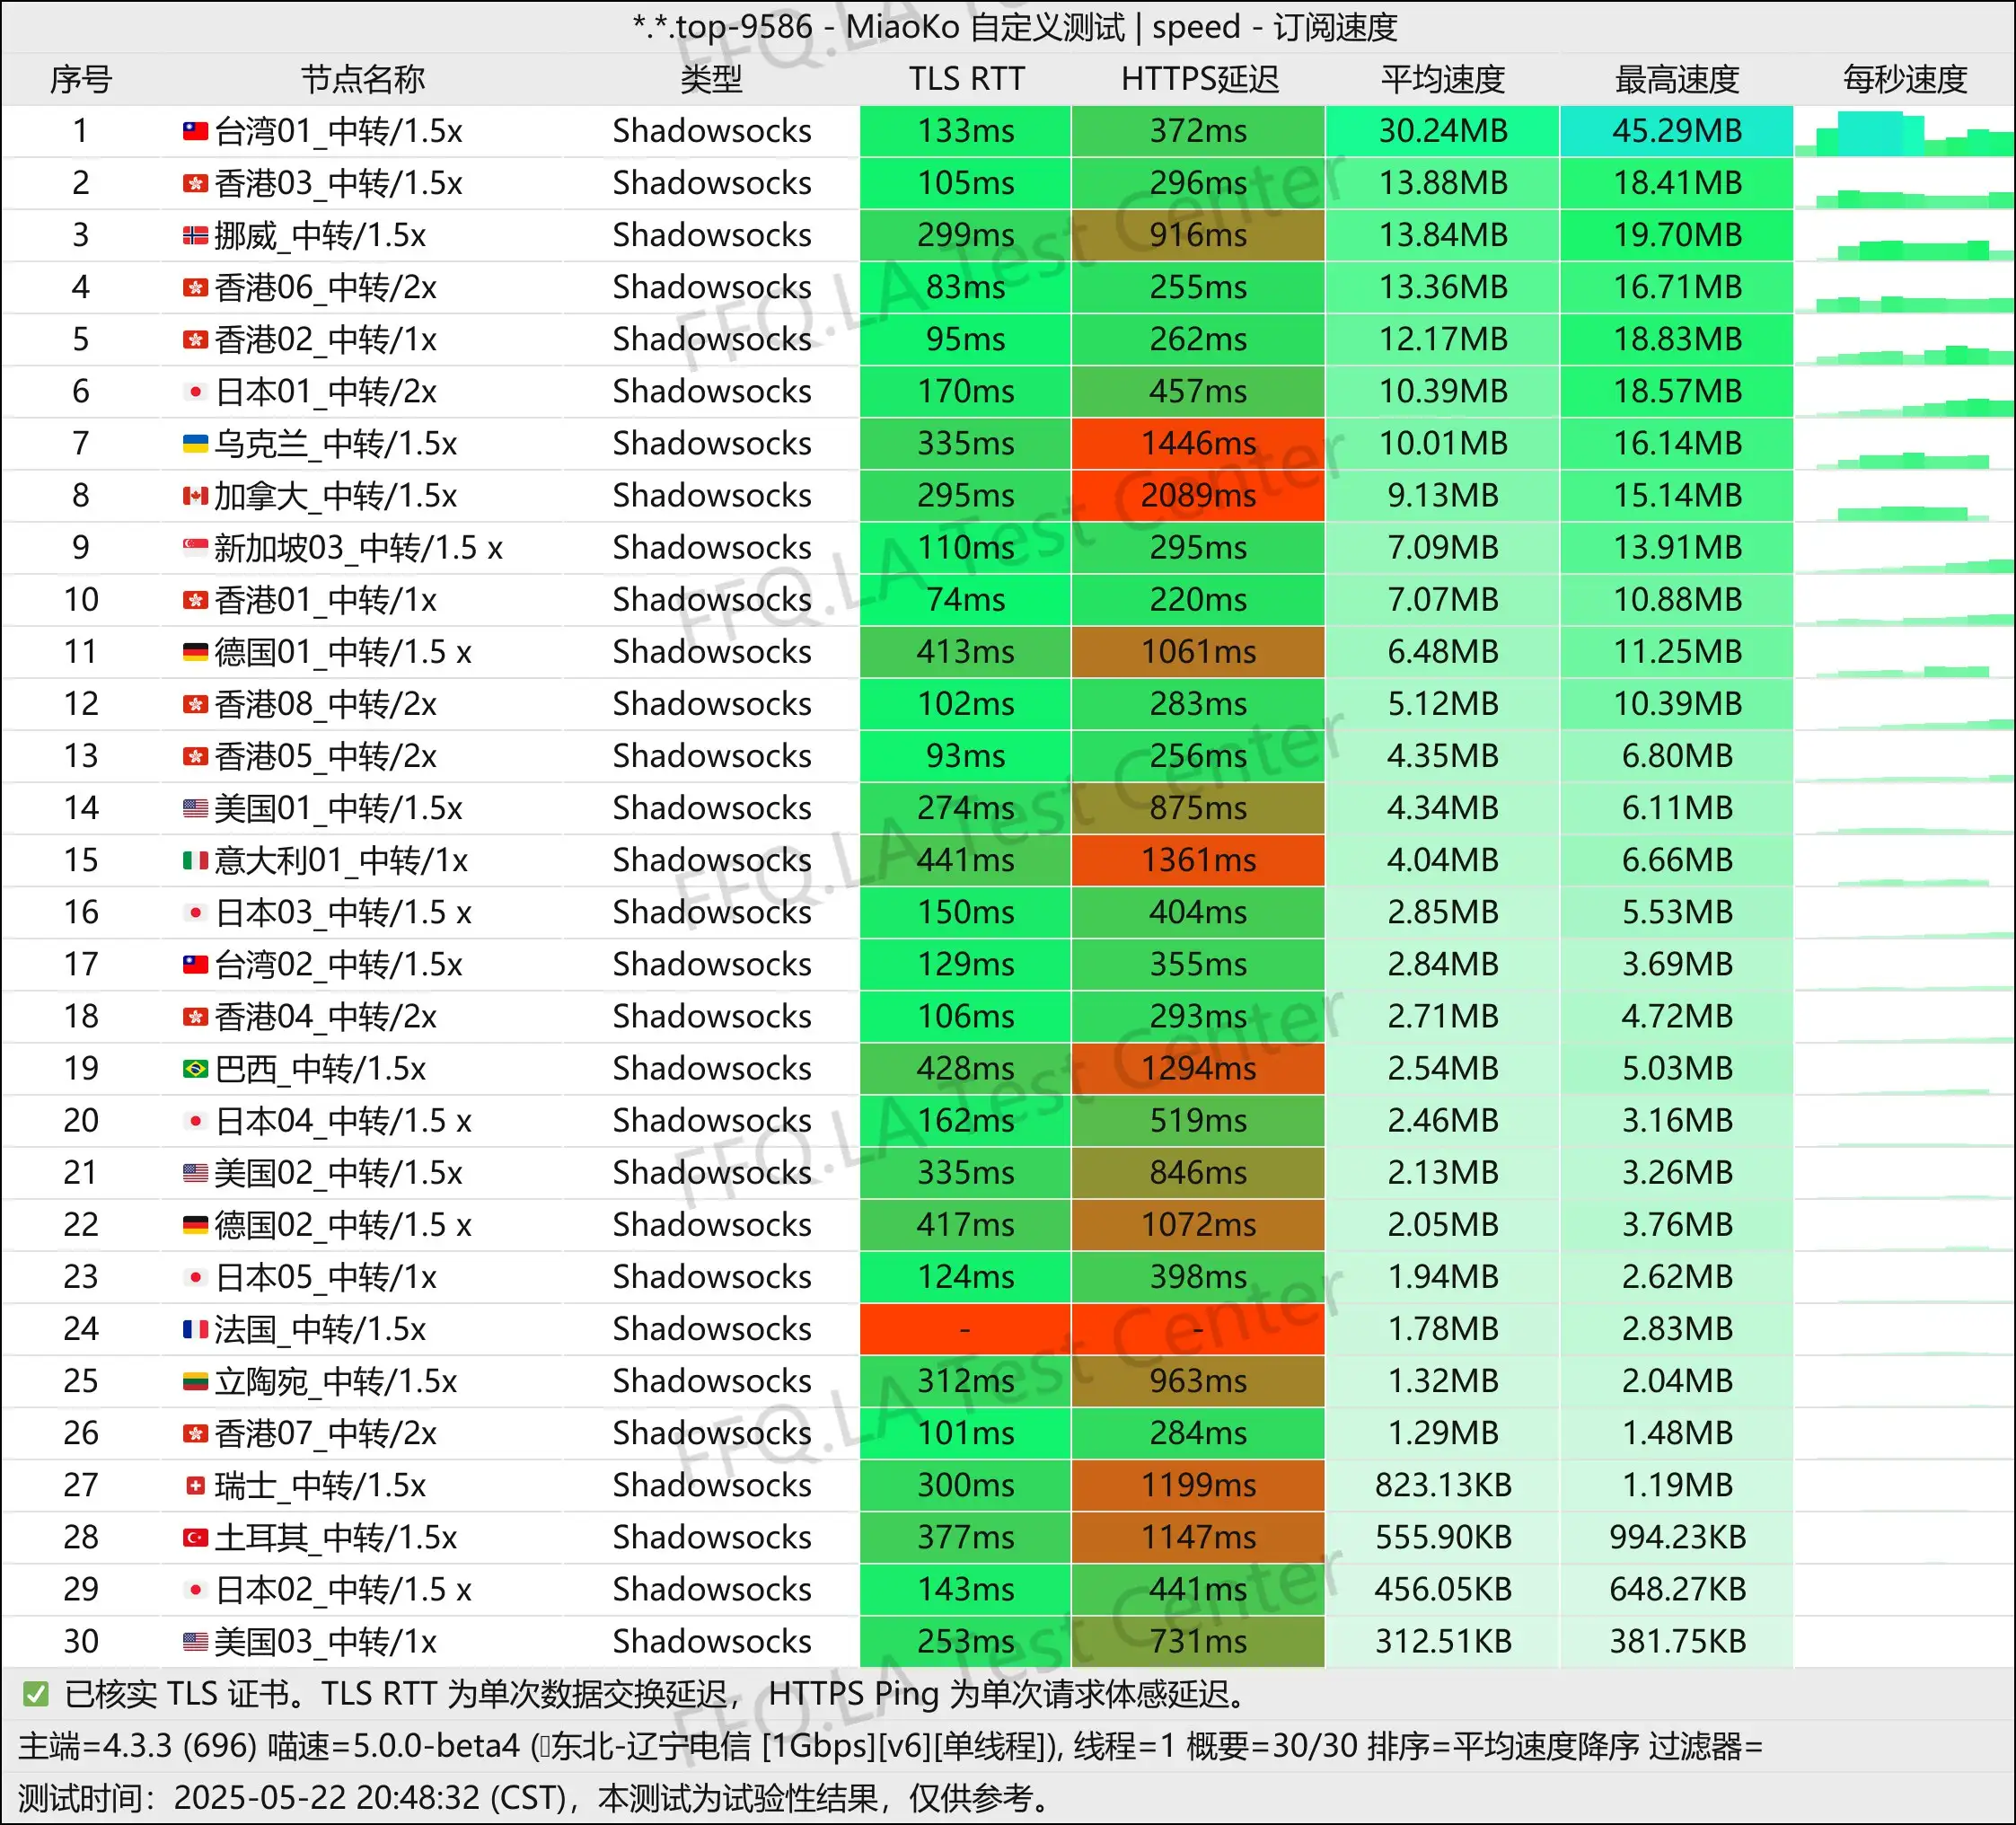Click the 1361ms HTTPS delay cell
The height and width of the screenshot is (1825, 2016).
tap(1198, 860)
